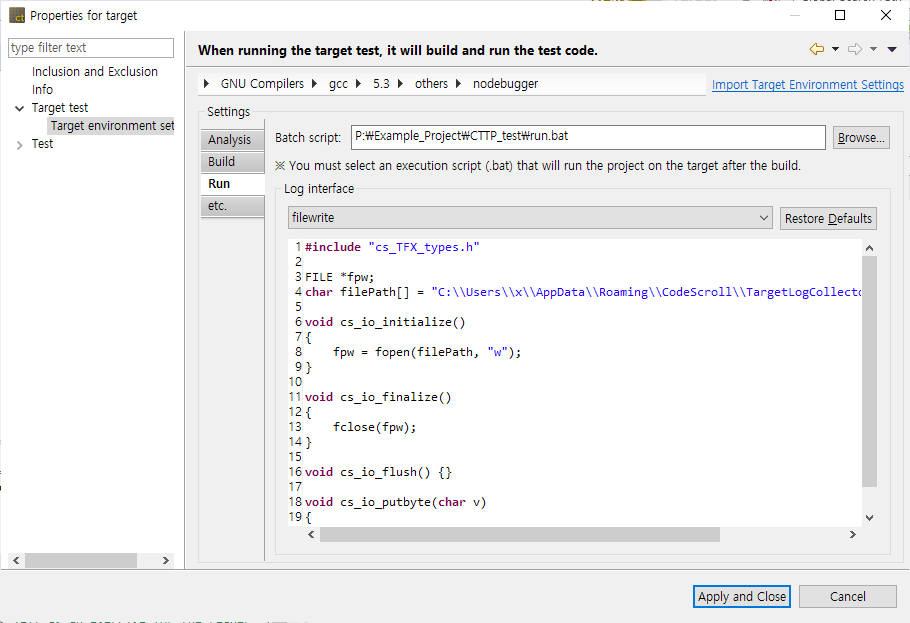Click the CT application icon in title bar
Image resolution: width=910 pixels, height=623 pixels.
pos(17,15)
